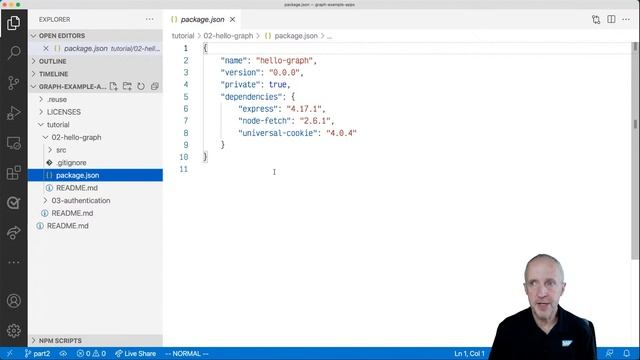Open the feedback icon in status bar

609,353
